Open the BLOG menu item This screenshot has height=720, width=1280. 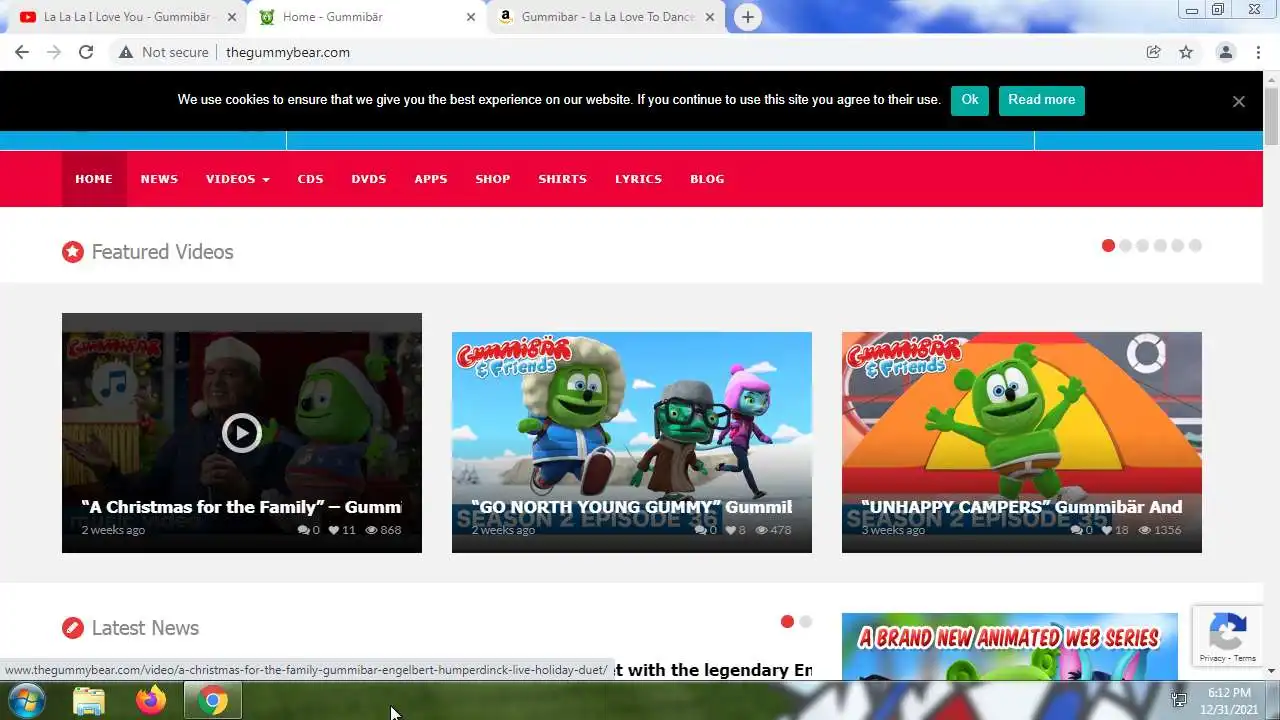tap(707, 179)
